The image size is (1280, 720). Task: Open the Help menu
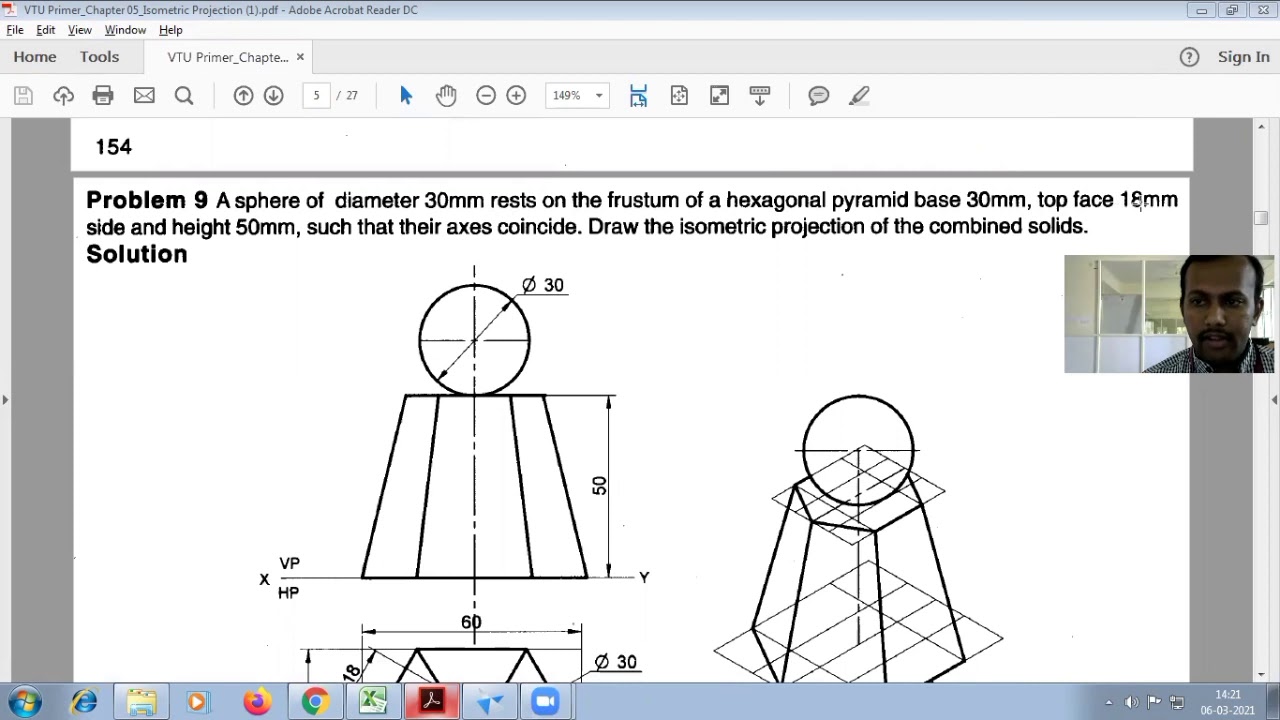coord(171,30)
